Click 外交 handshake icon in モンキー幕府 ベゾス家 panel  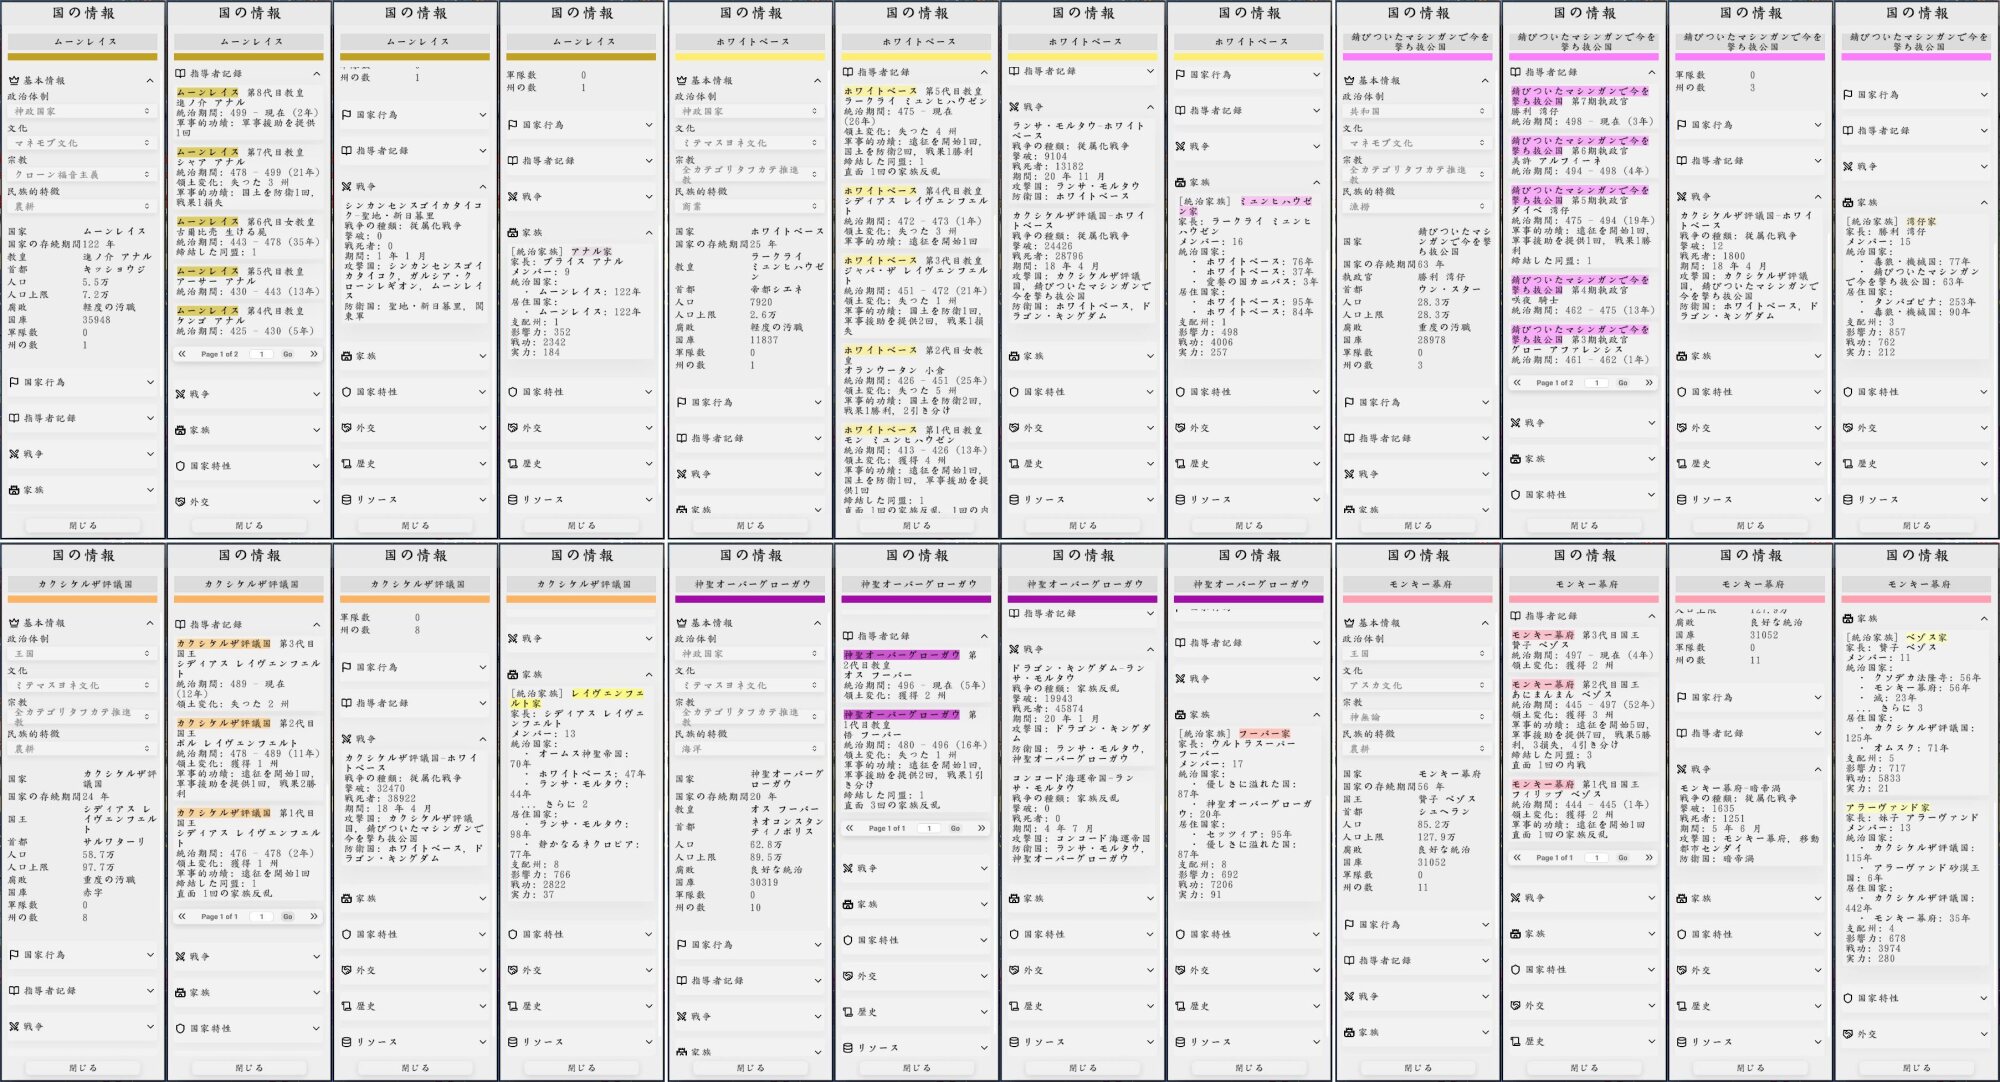tap(1847, 1034)
